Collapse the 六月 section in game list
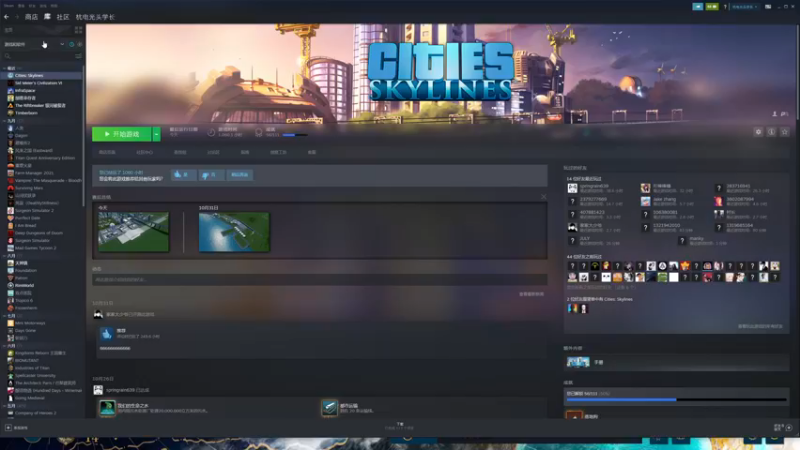Image resolution: width=800 pixels, height=450 pixels. [5, 345]
